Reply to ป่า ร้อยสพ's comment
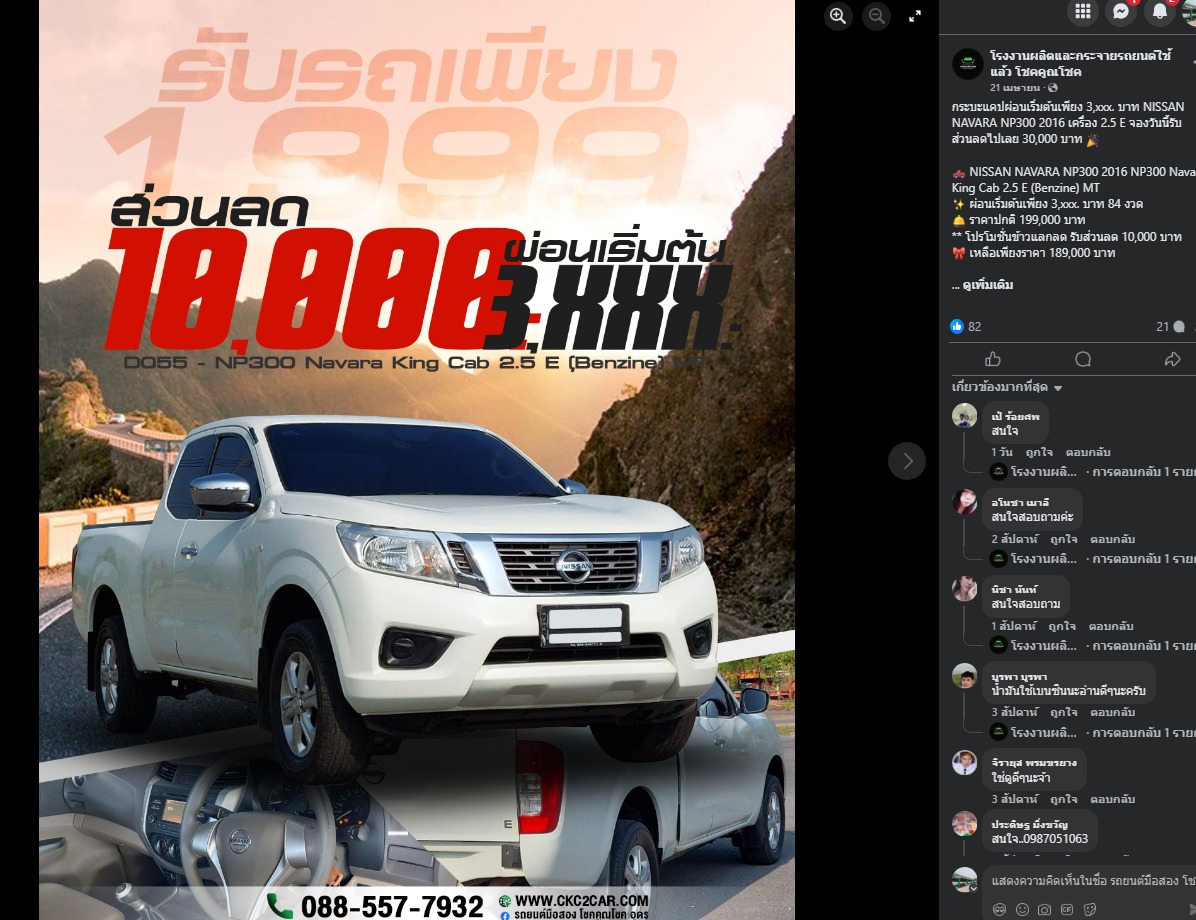Image resolution: width=1196 pixels, height=920 pixels. [1088, 452]
